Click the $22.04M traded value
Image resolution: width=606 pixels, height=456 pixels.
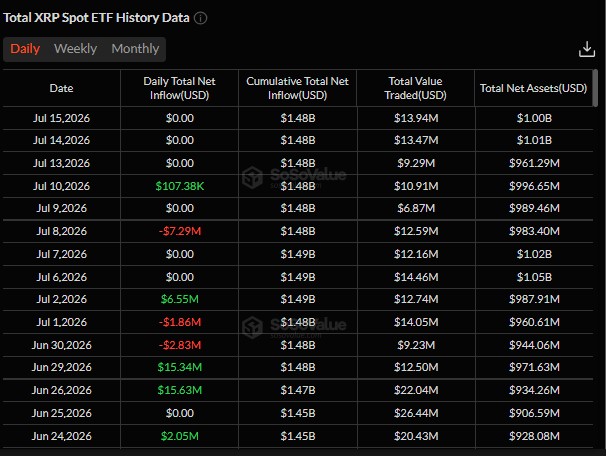tap(416, 390)
